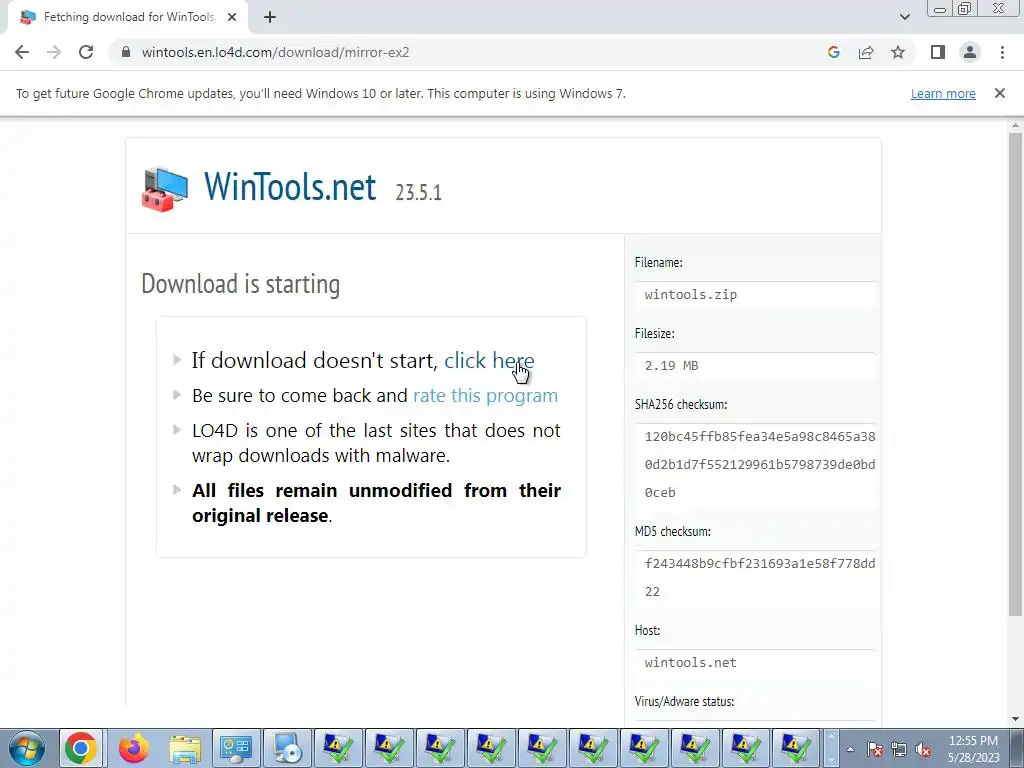Open the Chrome profile menu
The height and width of the screenshot is (768, 1024).
(970, 52)
